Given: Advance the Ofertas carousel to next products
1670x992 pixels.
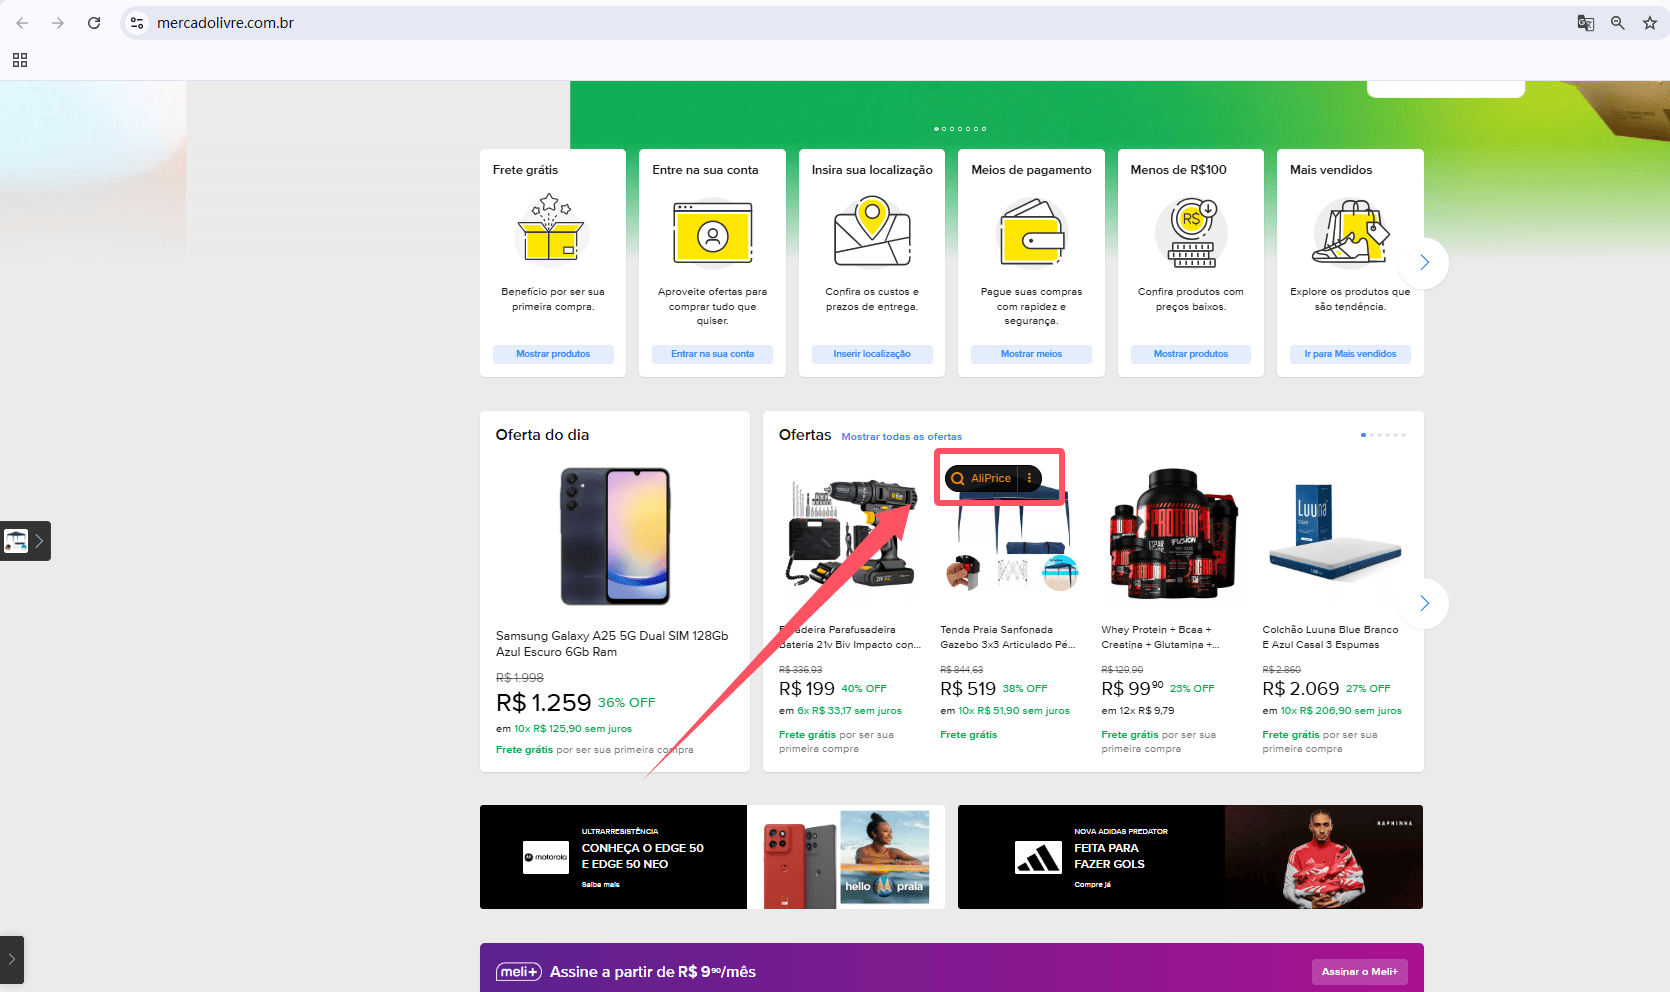Looking at the screenshot, I should (x=1424, y=603).
